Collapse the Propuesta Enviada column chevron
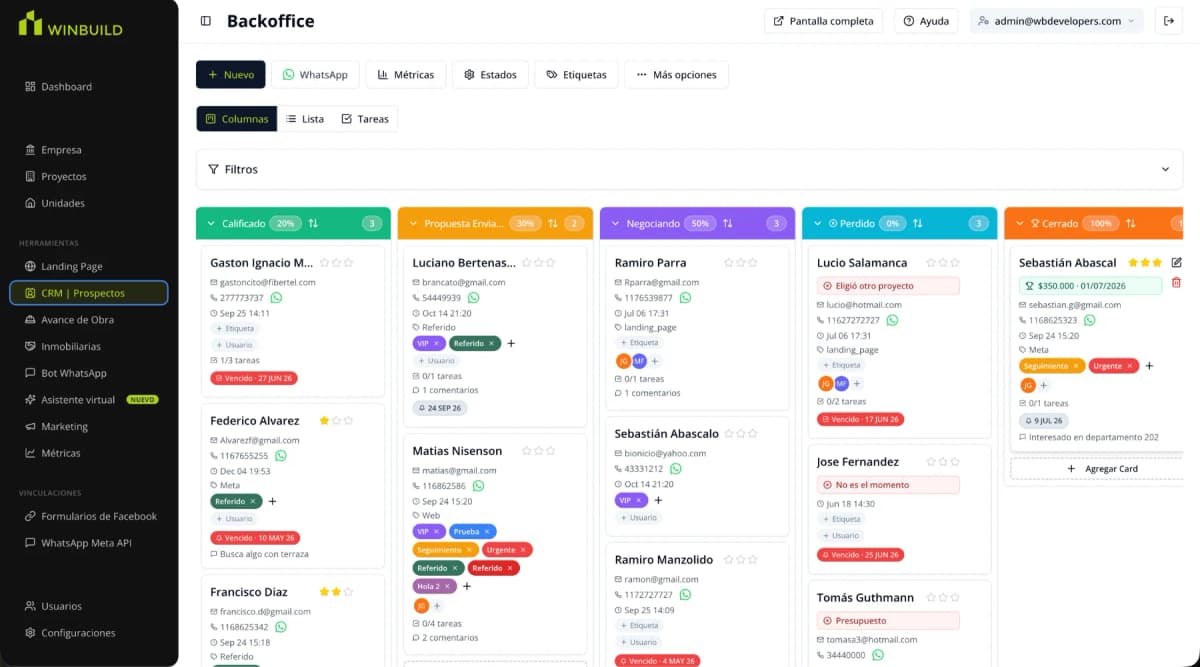1200x667 pixels. [413, 223]
